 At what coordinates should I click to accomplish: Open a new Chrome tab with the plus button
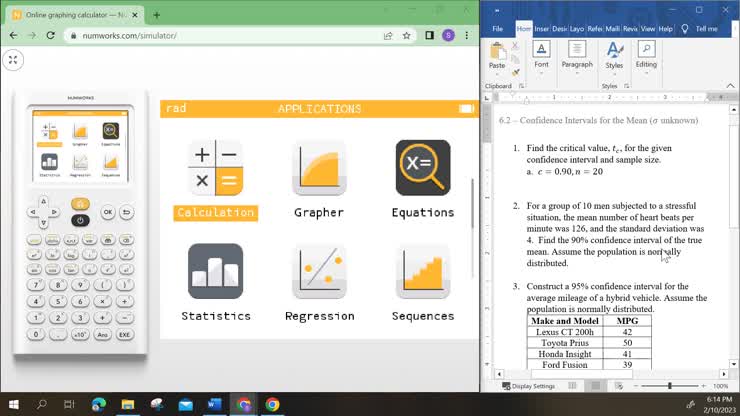tap(156, 15)
